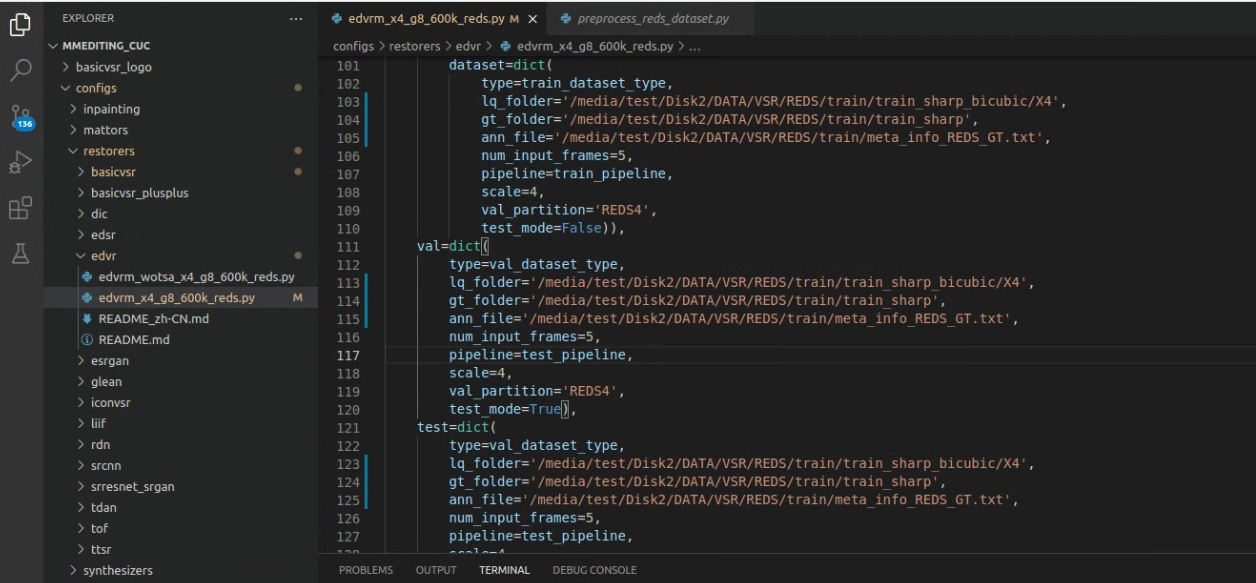Screen dimensions: 1256x583
Task: Click 'restorers' in the breadcrumb path
Action: click(414, 46)
